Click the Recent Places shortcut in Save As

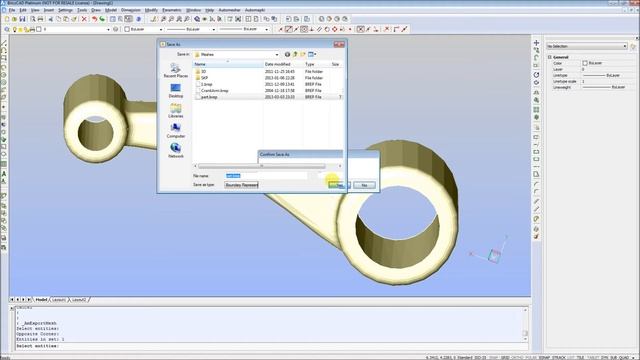click(x=176, y=70)
